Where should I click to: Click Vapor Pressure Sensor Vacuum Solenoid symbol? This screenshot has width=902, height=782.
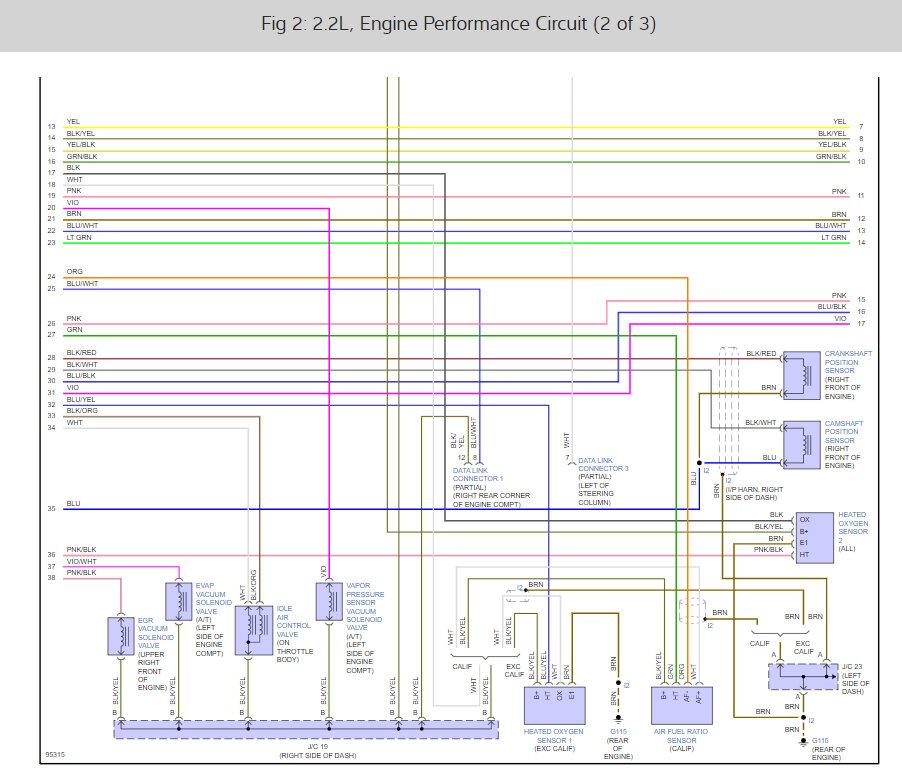[x=329, y=601]
